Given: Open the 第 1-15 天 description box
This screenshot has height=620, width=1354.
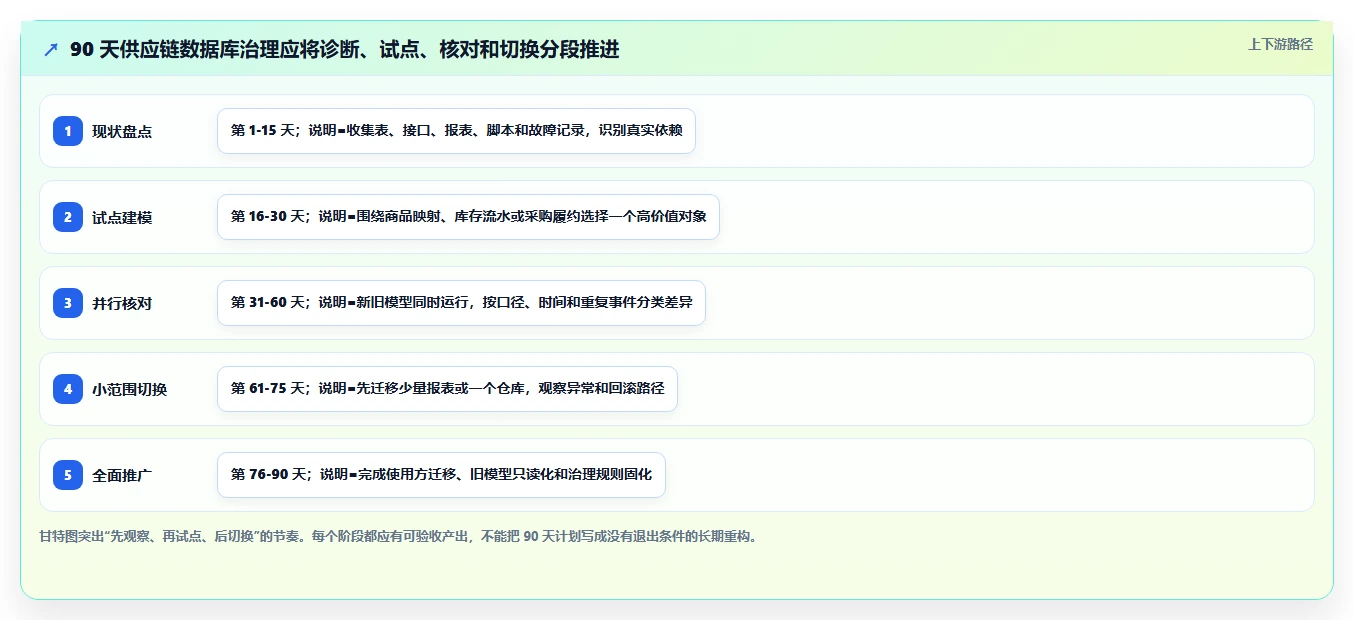Looking at the screenshot, I should [456, 131].
